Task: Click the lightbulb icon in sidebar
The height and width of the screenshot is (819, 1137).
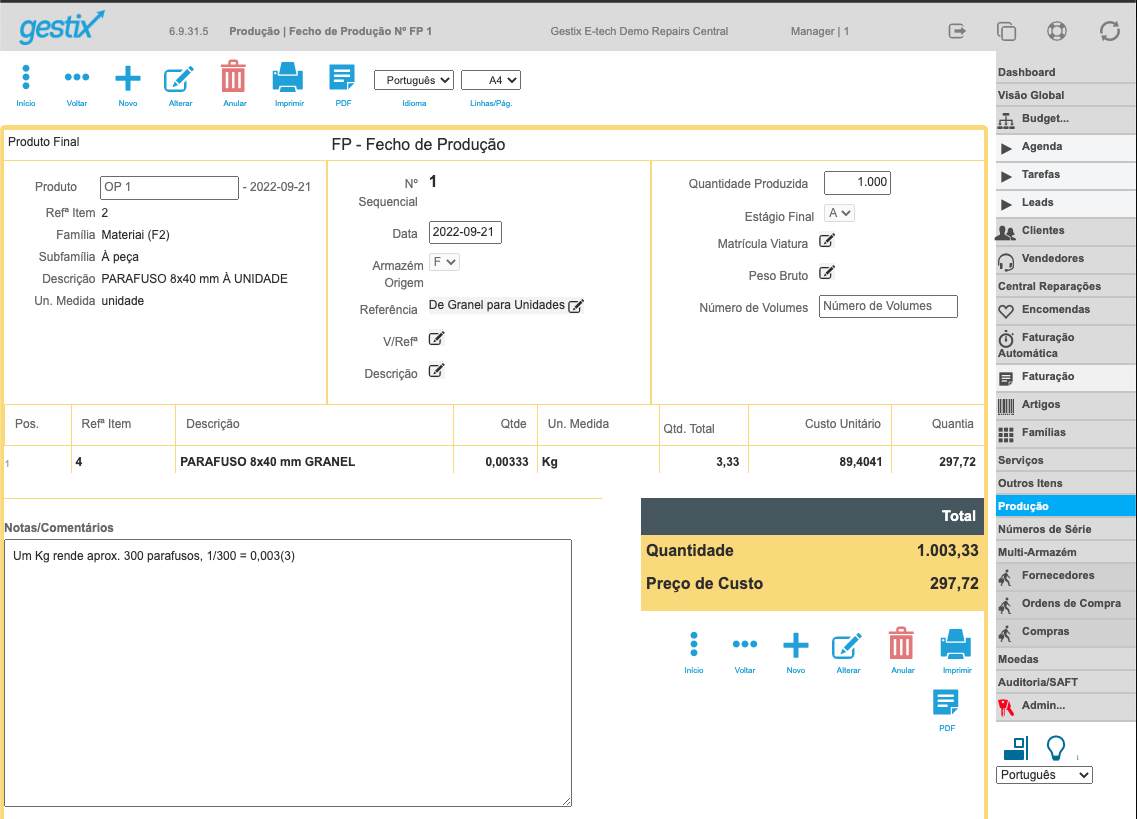Action: (x=1056, y=748)
